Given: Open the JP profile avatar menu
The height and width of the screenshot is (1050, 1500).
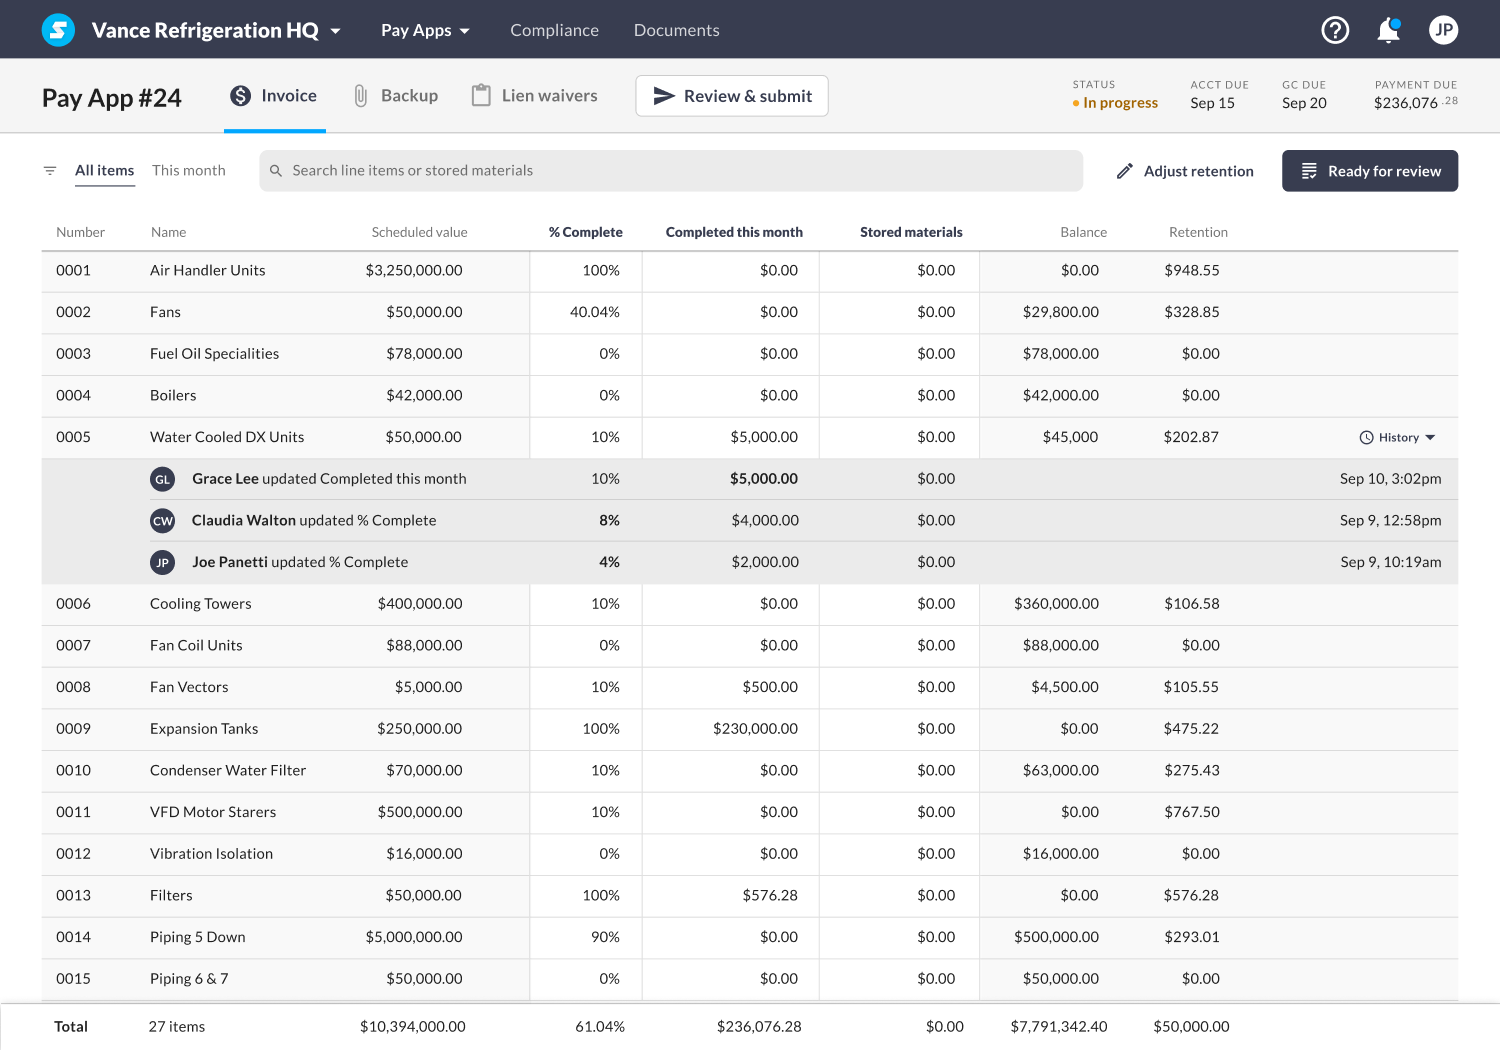Looking at the screenshot, I should coord(1443,29).
